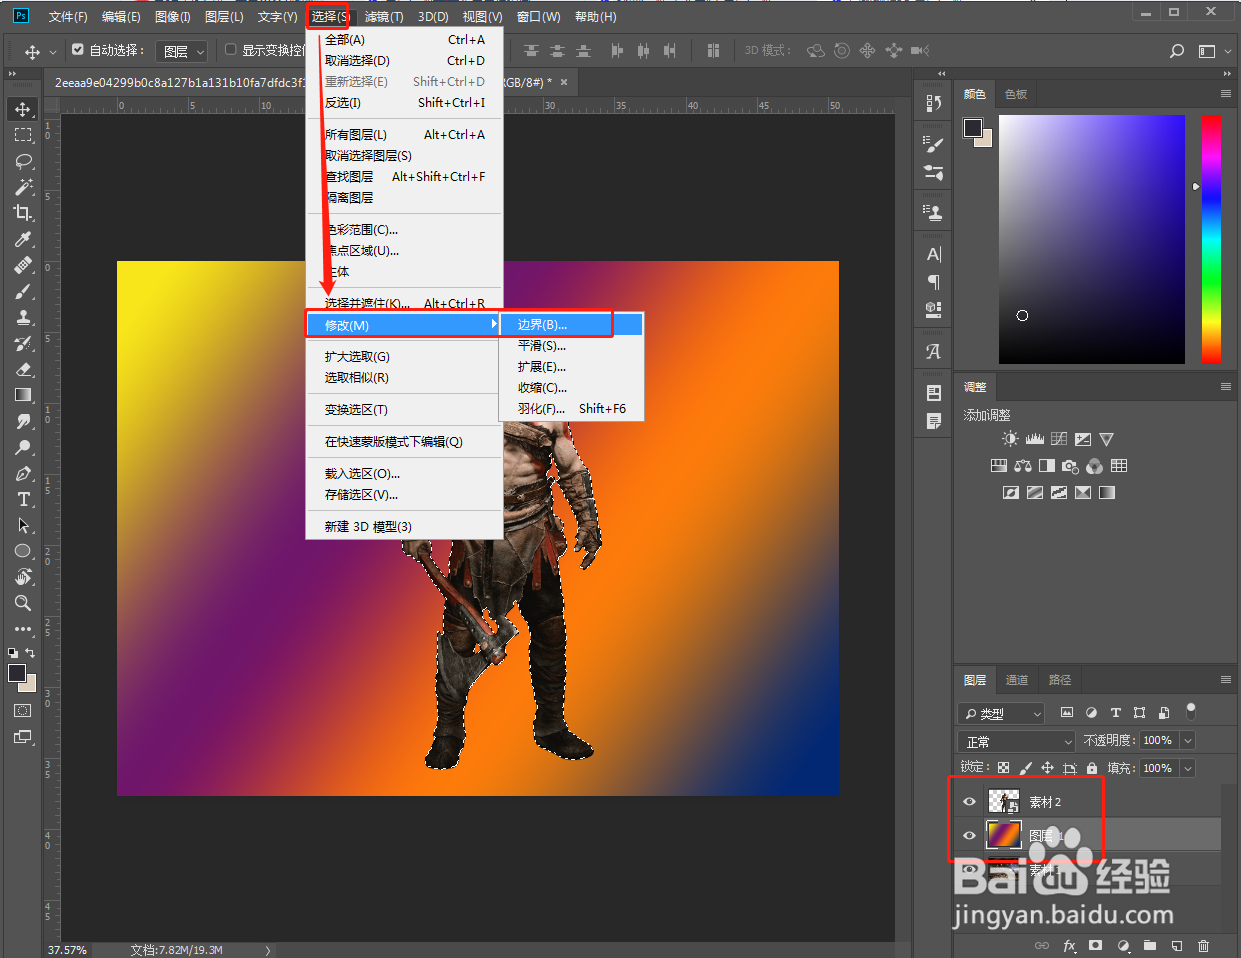1241x958 pixels.
Task: Click the hue spectrum slider
Action: pyautogui.click(x=1211, y=239)
